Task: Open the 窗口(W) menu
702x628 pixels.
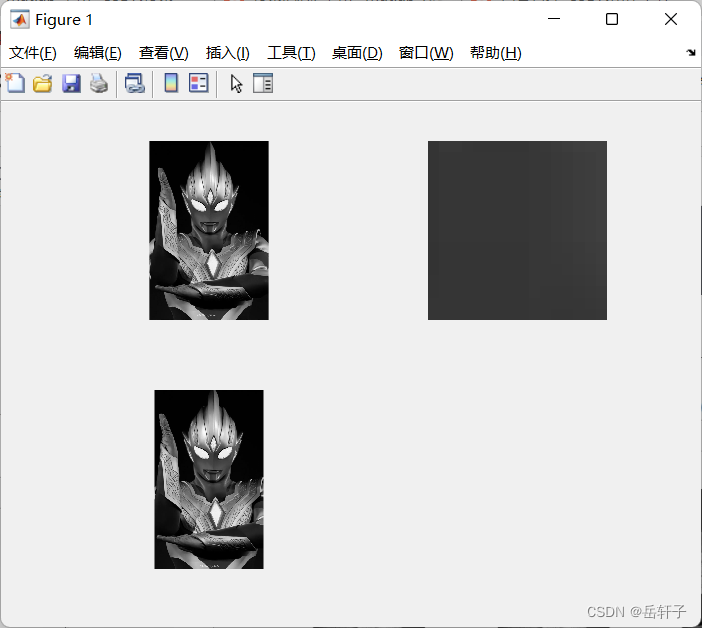Action: point(426,53)
